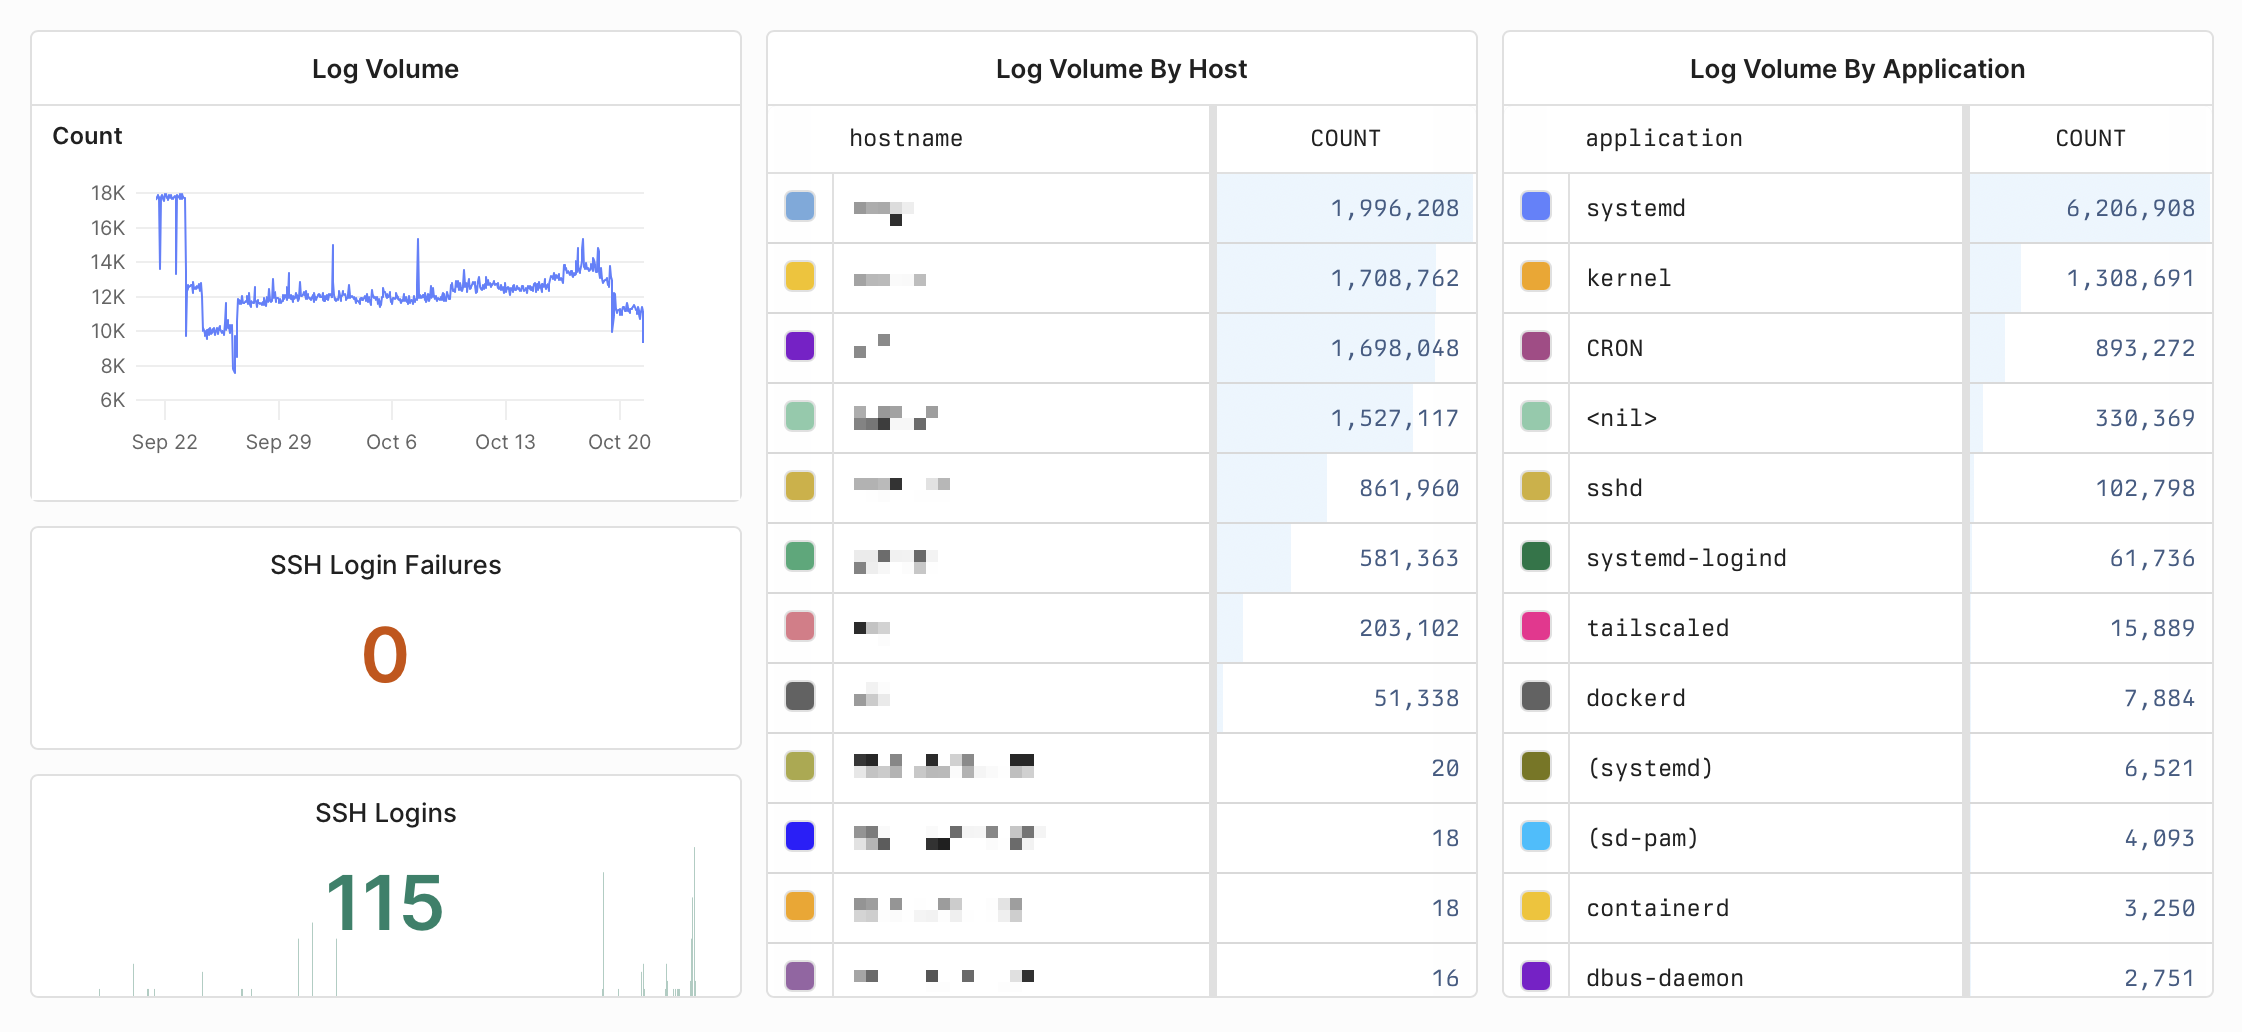Click the blue swatch of the top host row

pos(799,207)
